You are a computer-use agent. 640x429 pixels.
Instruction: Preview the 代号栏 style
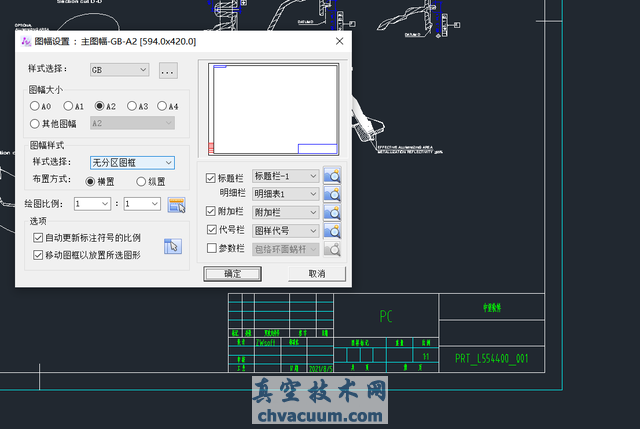[332, 231]
